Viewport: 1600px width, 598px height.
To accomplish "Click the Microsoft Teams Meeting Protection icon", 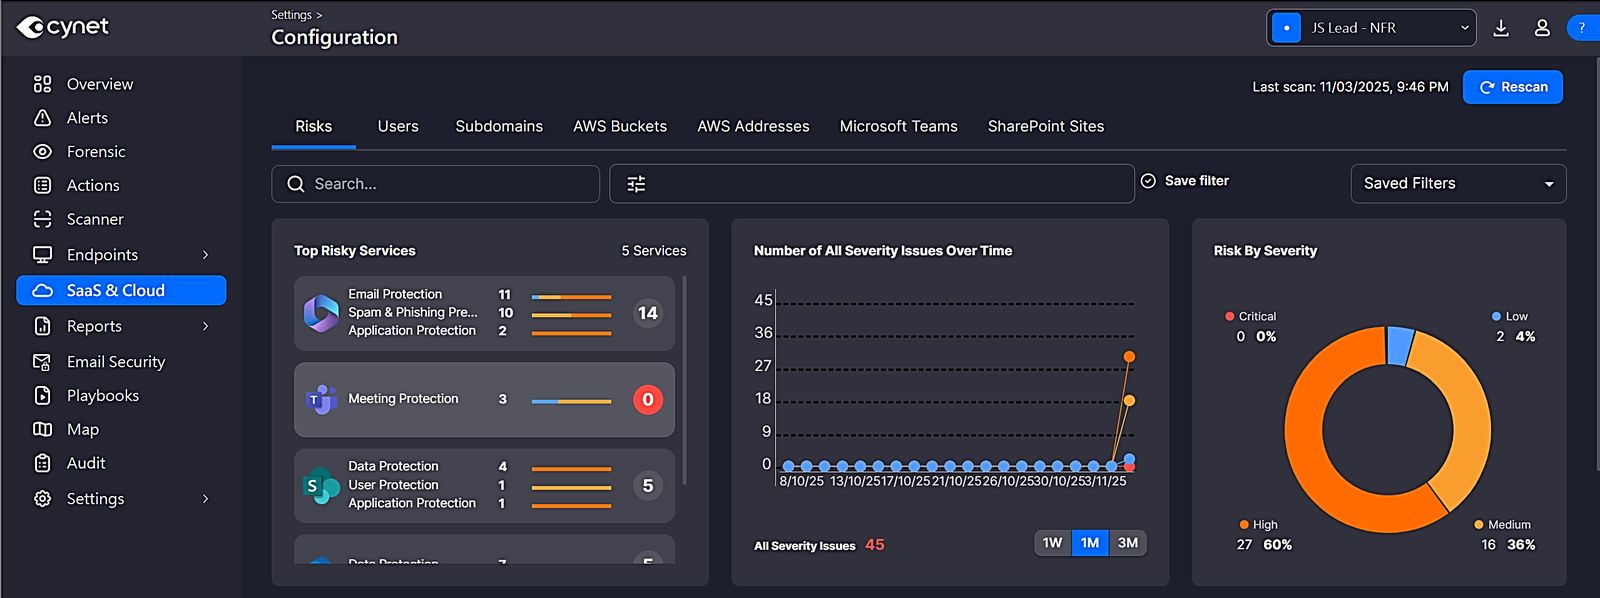I will pyautogui.click(x=320, y=399).
